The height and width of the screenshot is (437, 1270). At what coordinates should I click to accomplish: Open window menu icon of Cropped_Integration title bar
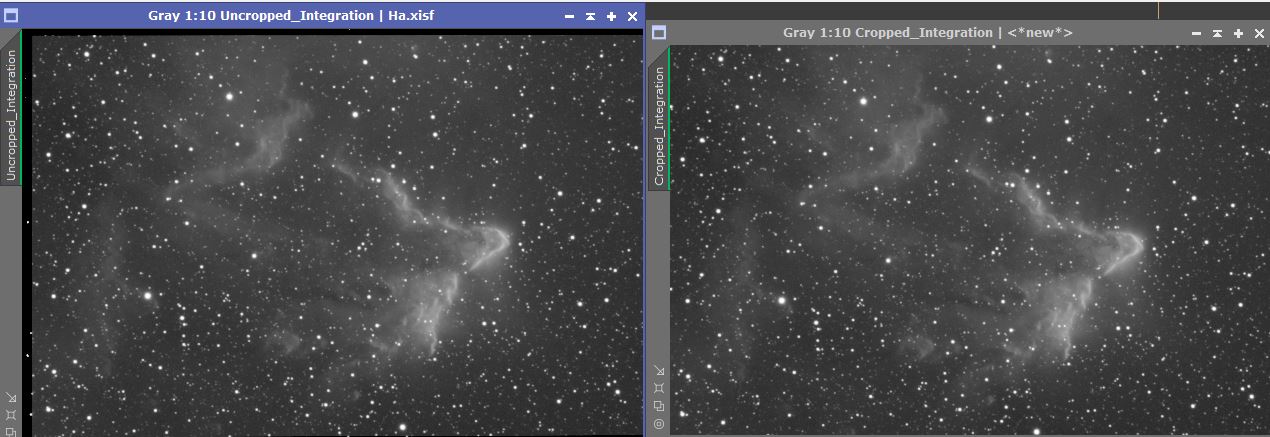click(659, 32)
